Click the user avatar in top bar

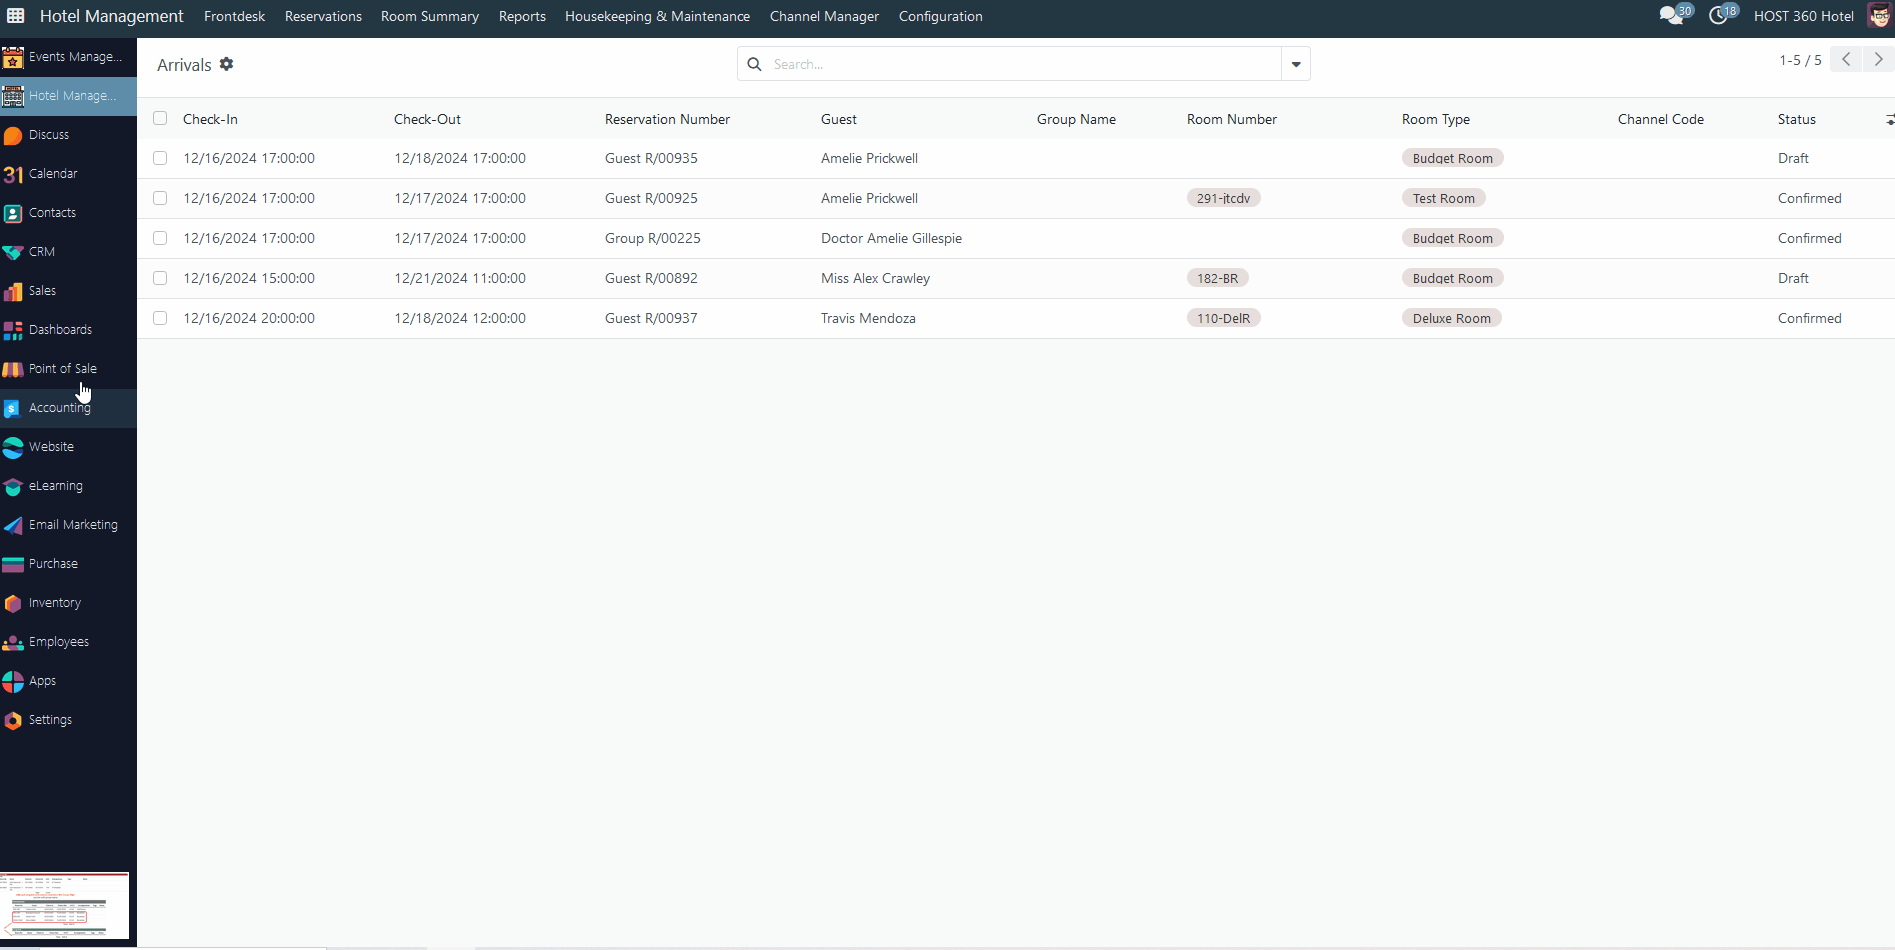pyautogui.click(x=1879, y=16)
